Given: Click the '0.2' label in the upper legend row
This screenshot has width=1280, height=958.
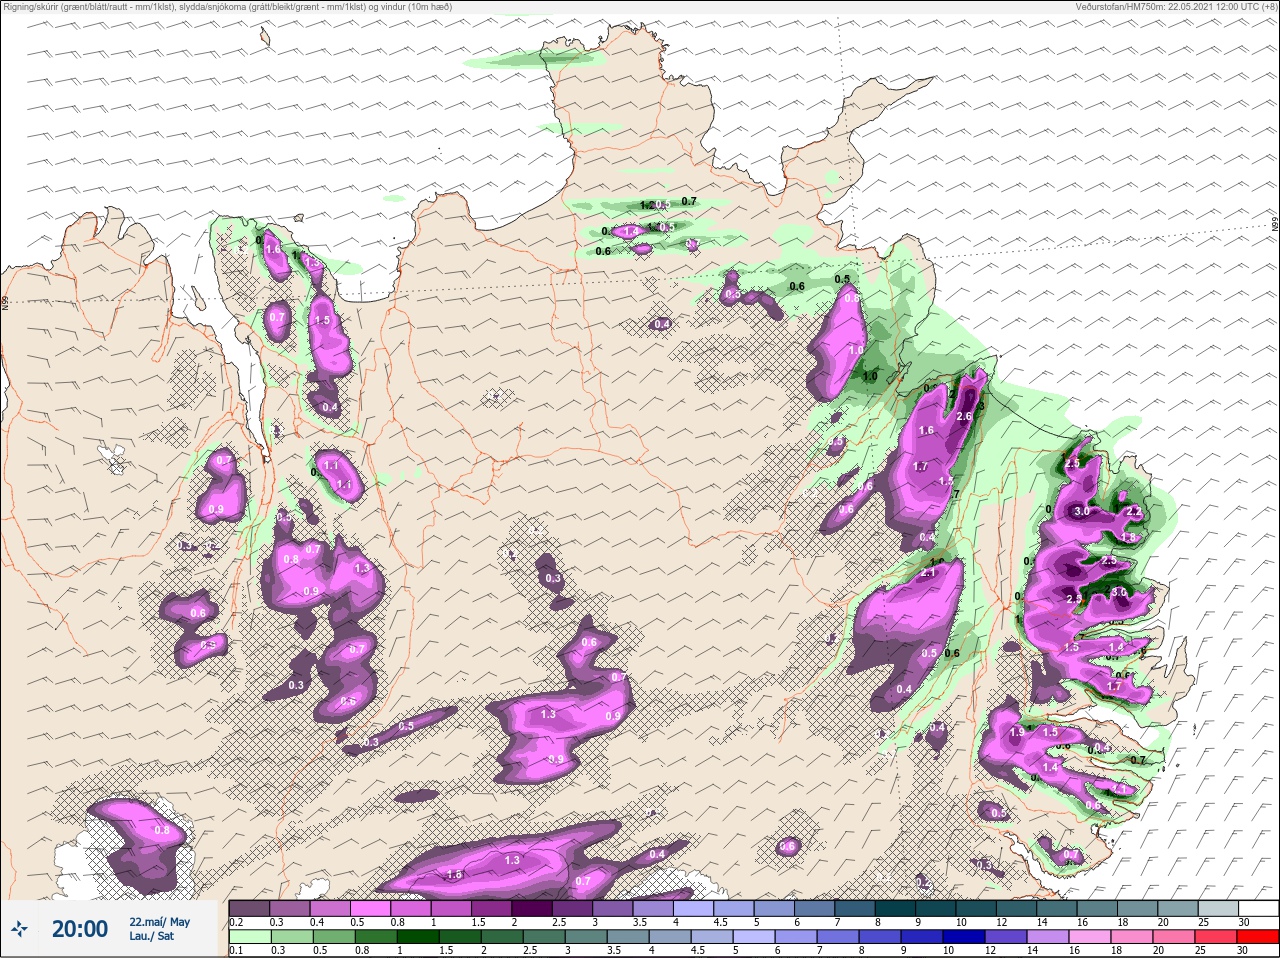Looking at the screenshot, I should pyautogui.click(x=237, y=922).
